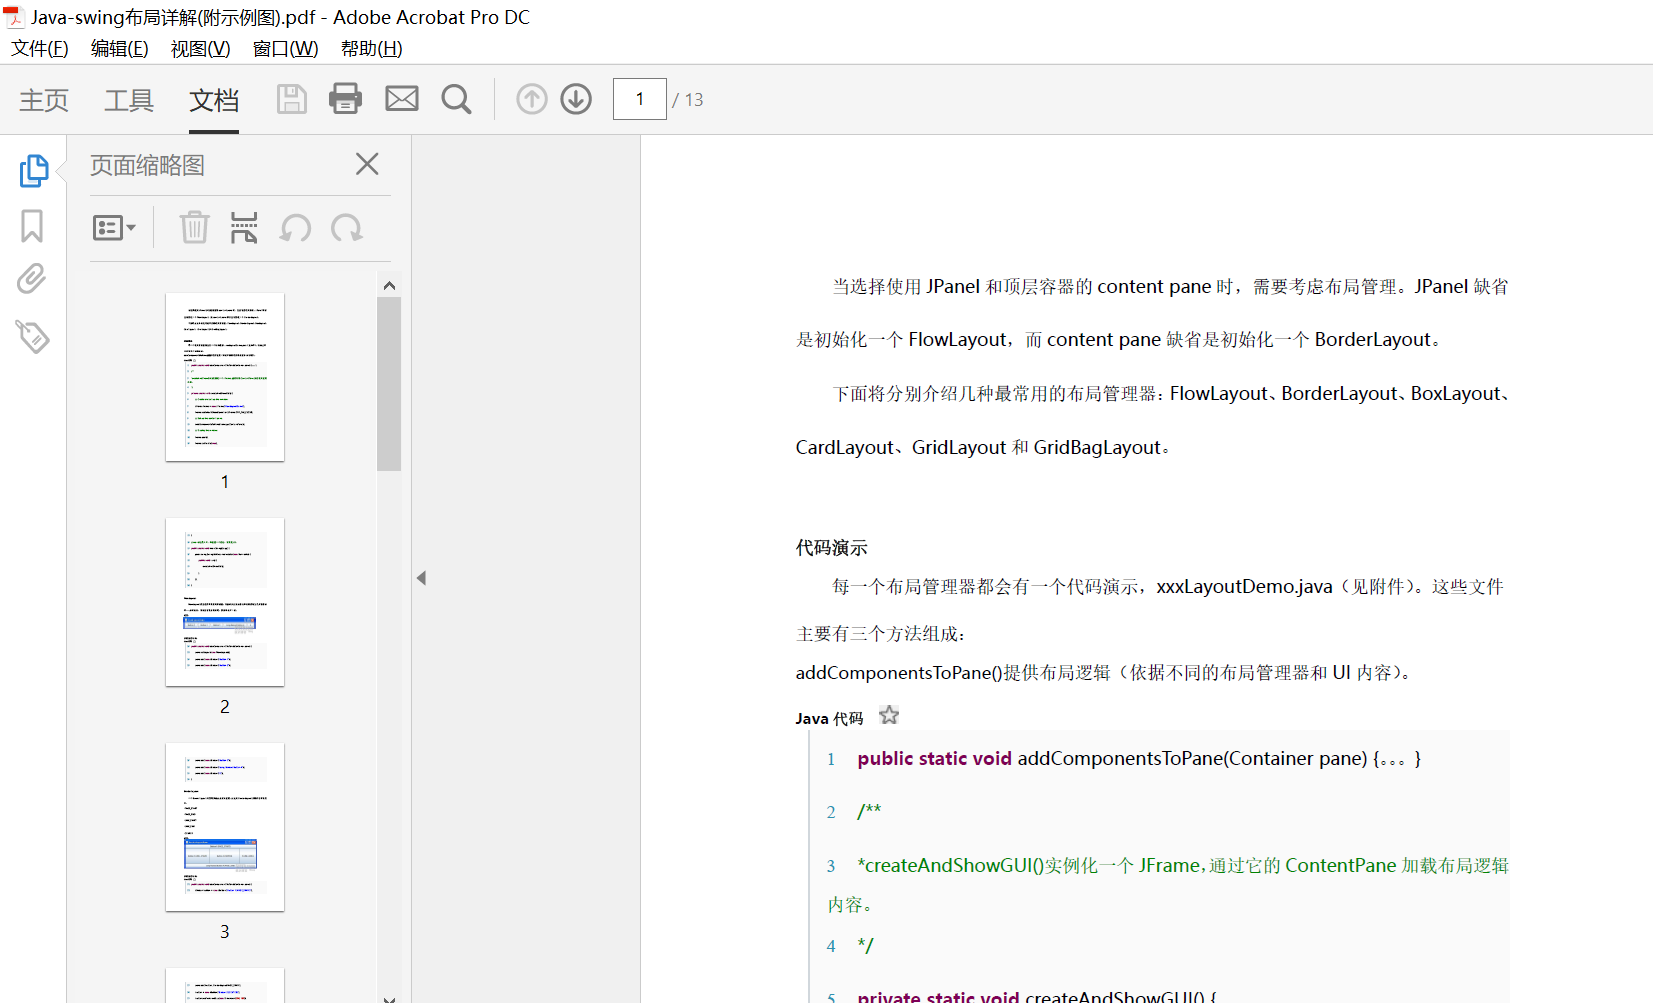Viewport: 1653px width, 1003px height.
Task: Click the line 'CardLayout、GridLayout 和 GridBagLayout'
Action: click(x=982, y=447)
